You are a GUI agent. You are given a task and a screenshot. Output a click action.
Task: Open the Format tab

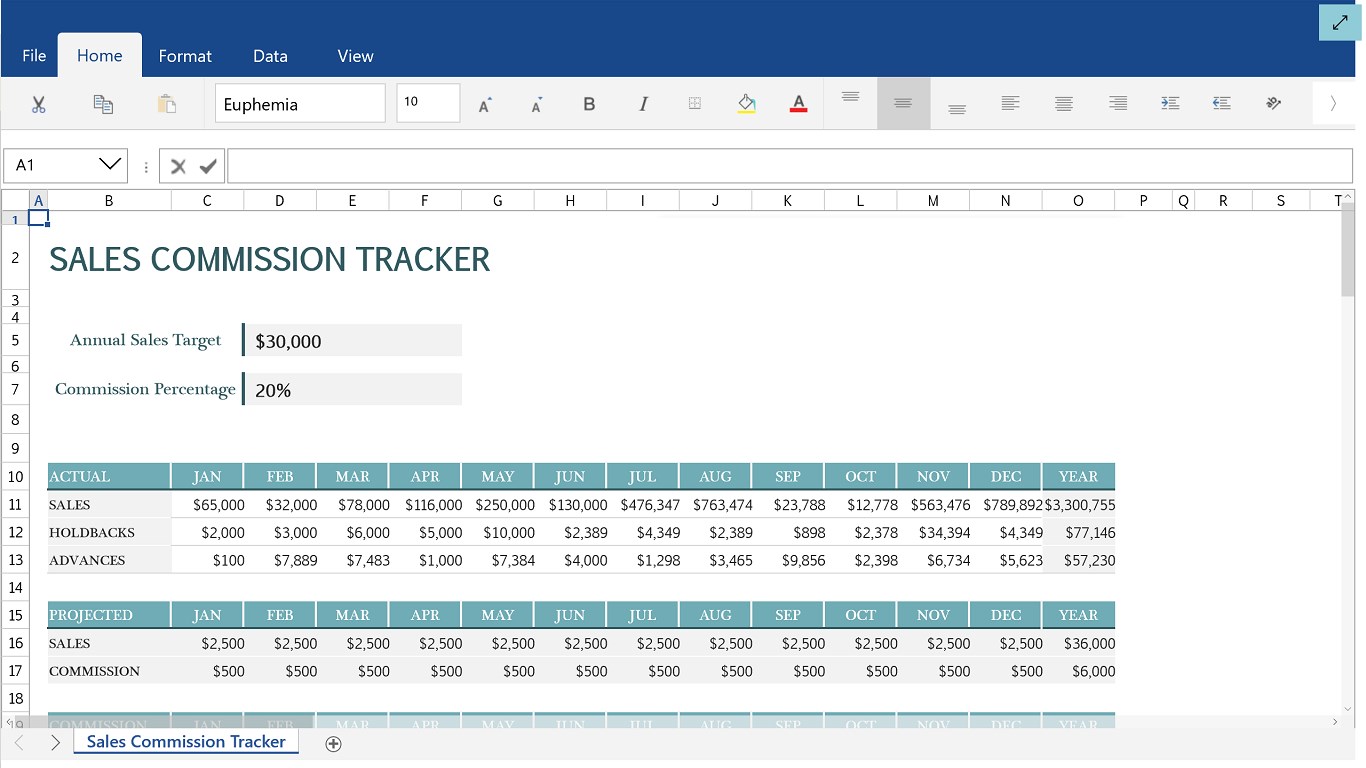tap(185, 56)
